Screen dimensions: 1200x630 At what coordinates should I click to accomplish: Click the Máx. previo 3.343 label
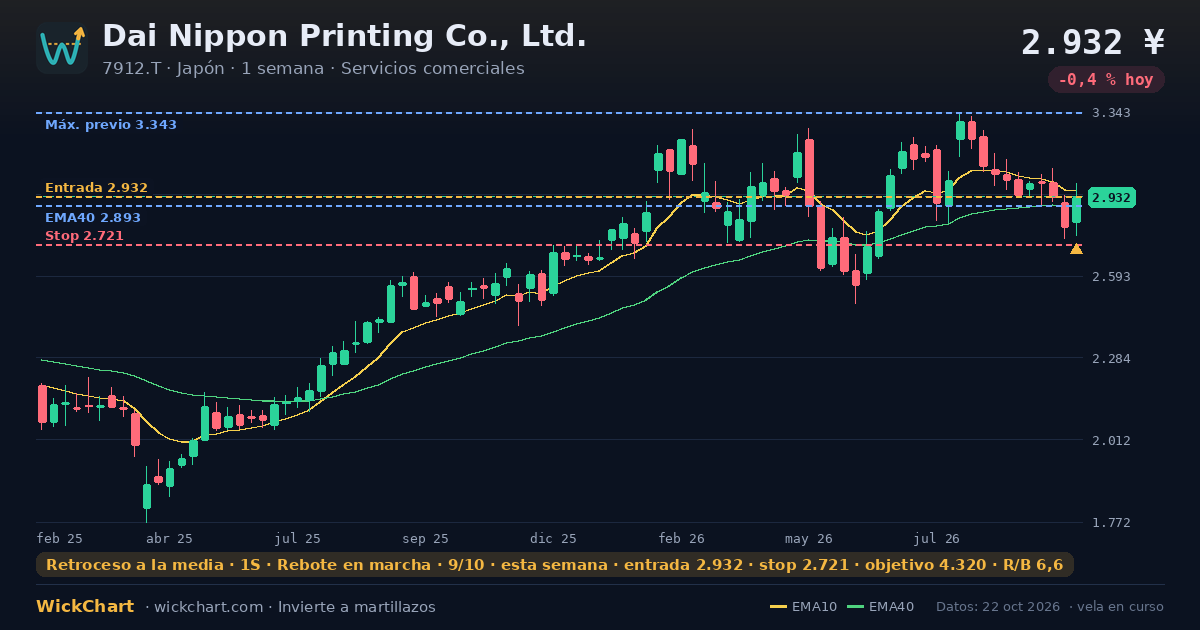111,125
